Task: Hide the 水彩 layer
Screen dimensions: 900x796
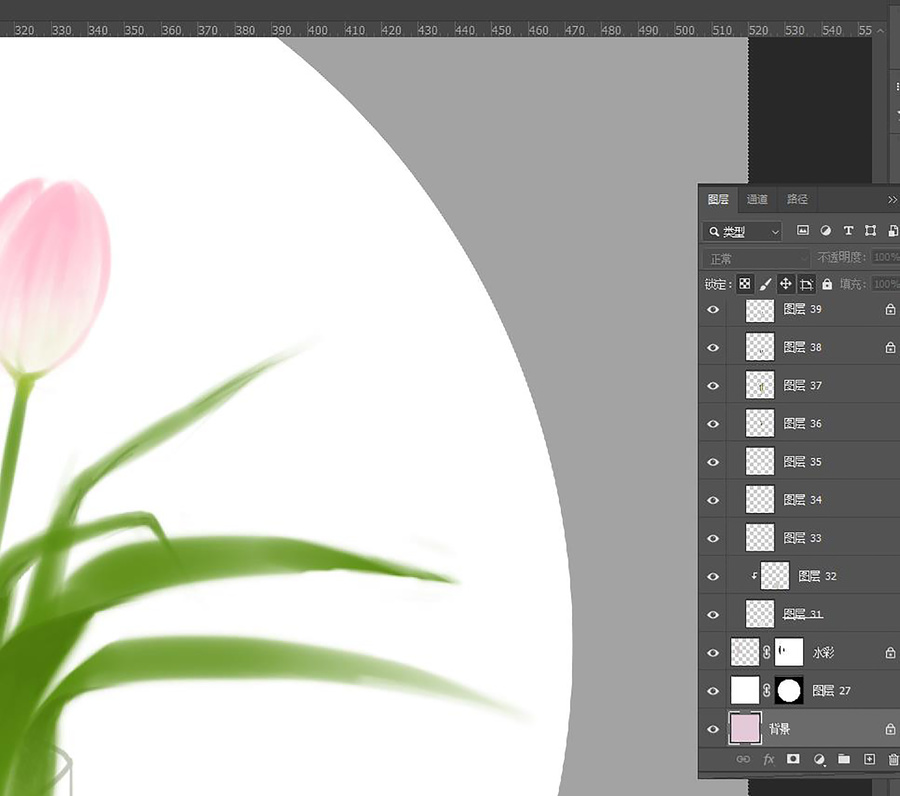Action: click(x=713, y=653)
